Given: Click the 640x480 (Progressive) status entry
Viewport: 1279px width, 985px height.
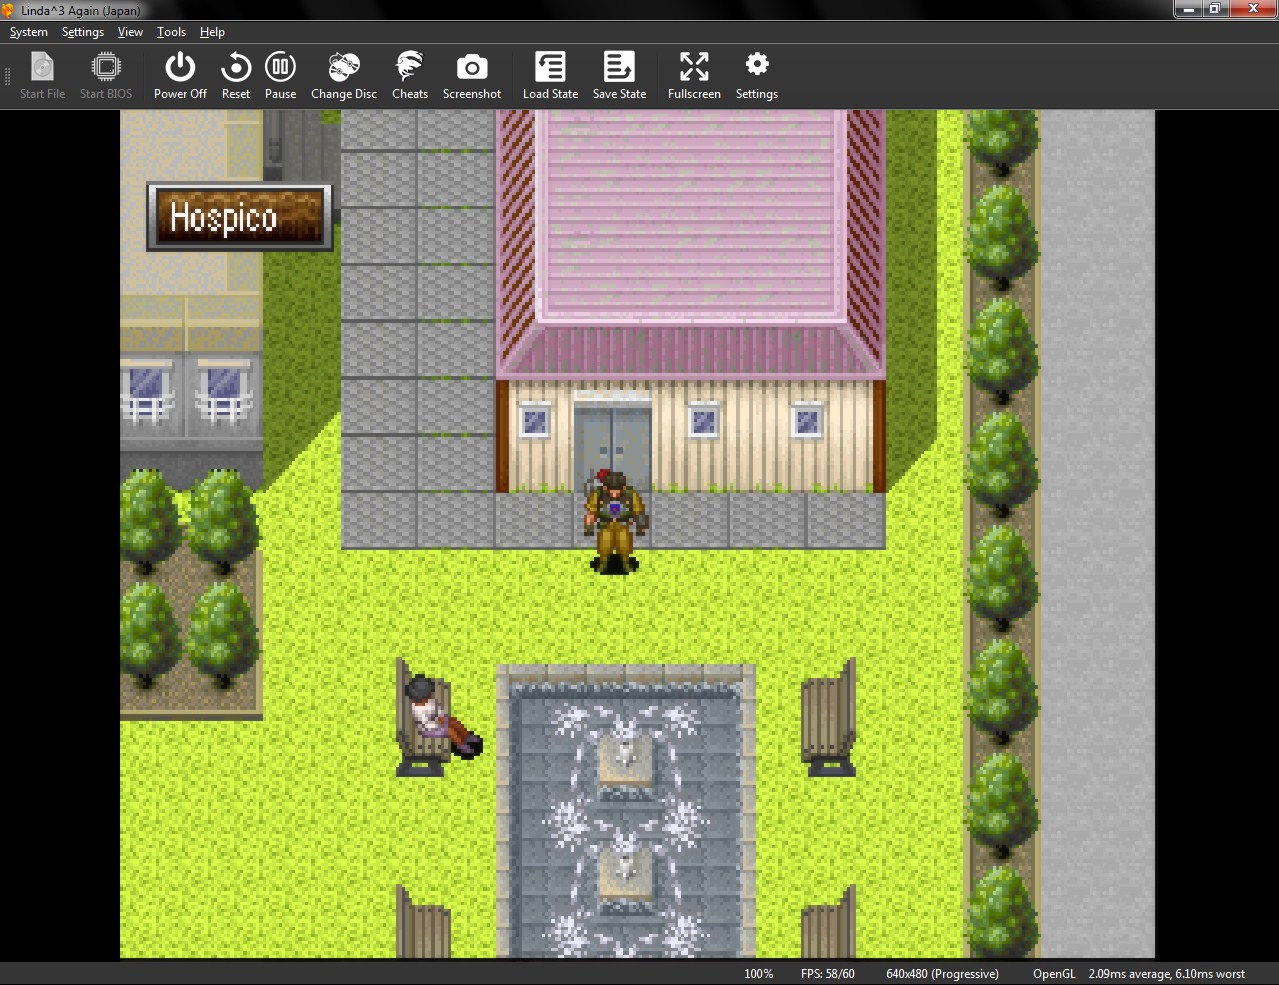Looking at the screenshot, I should 942,974.
